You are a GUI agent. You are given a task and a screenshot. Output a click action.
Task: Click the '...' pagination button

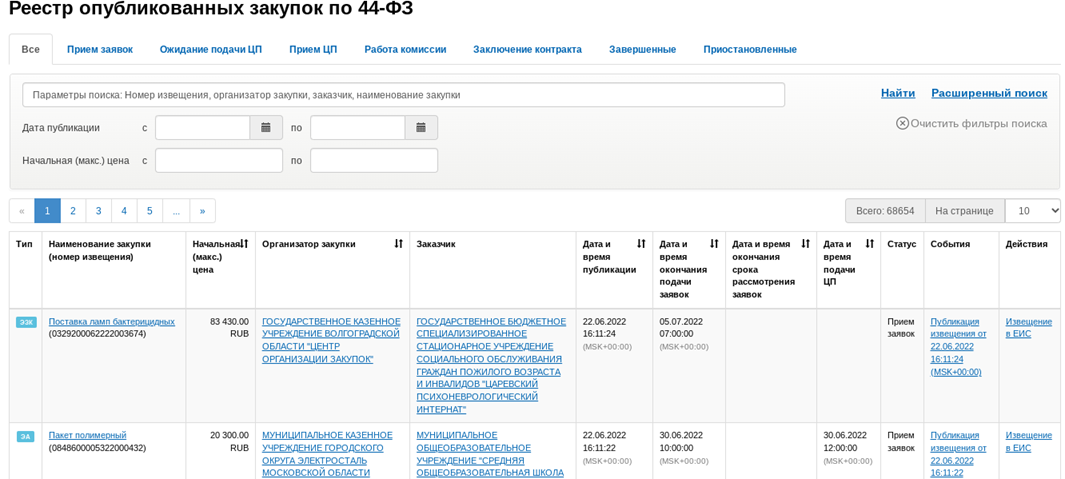click(177, 211)
